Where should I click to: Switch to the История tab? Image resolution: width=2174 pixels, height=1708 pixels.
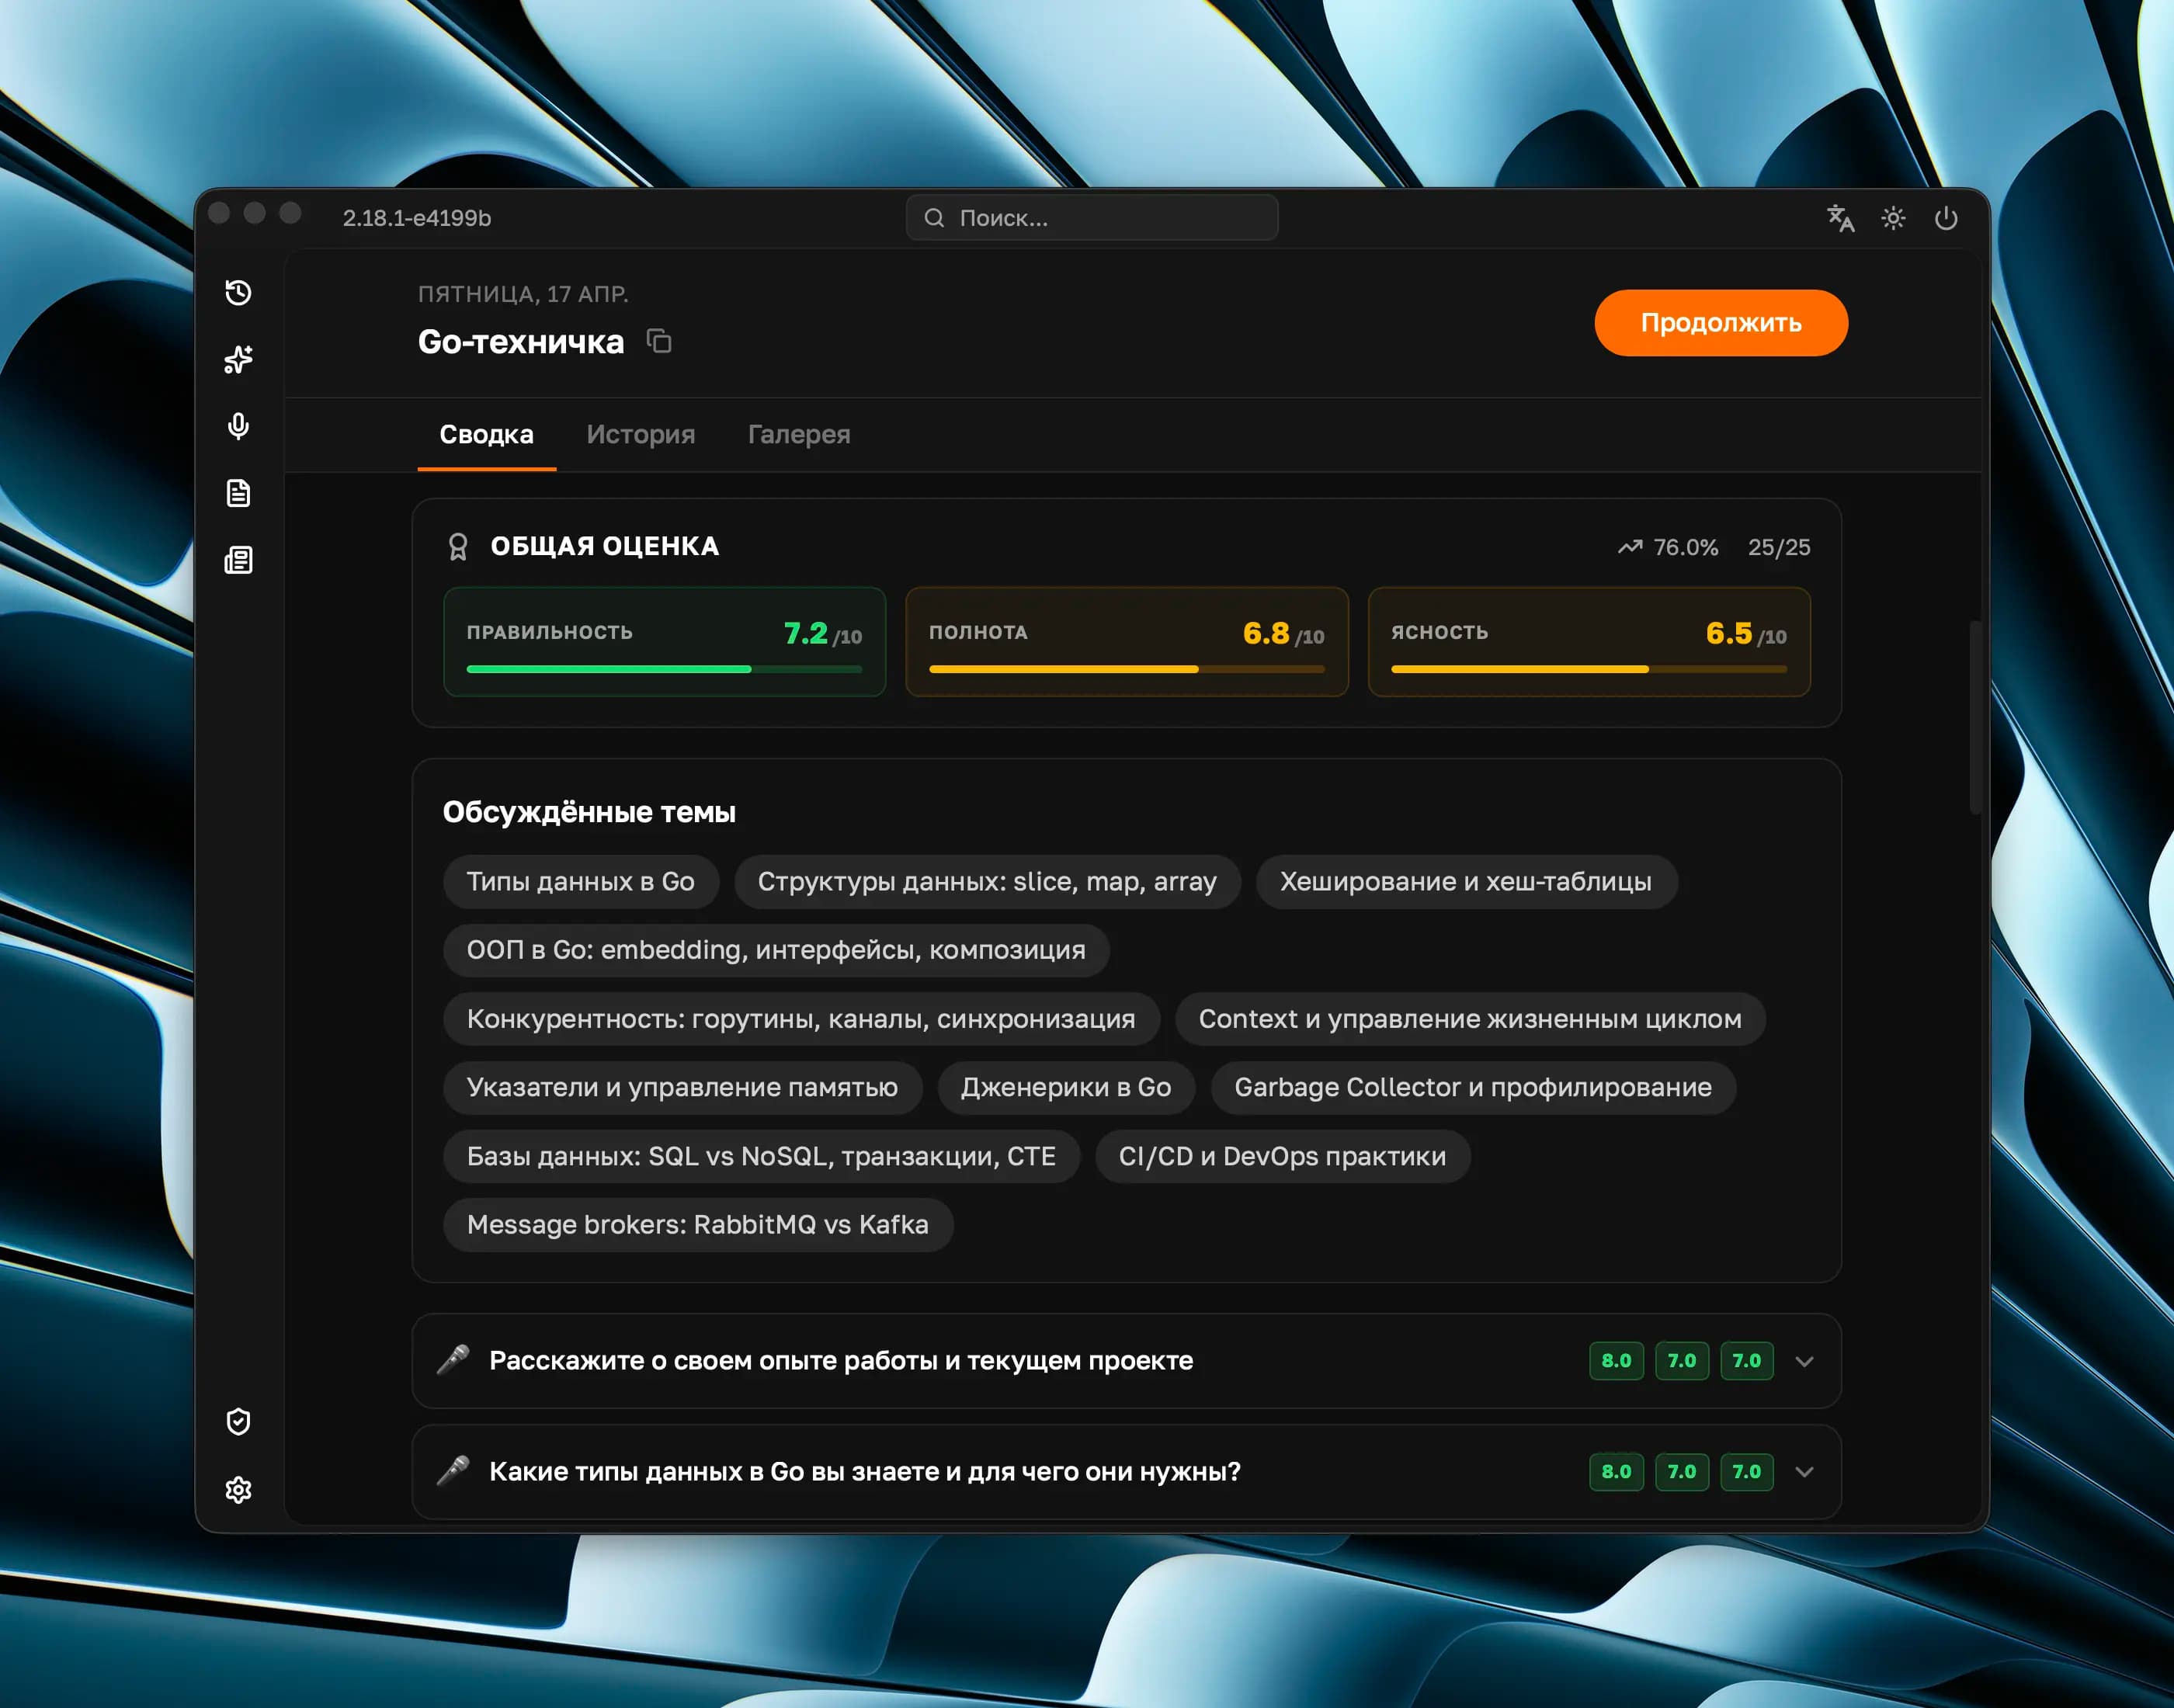tap(640, 434)
